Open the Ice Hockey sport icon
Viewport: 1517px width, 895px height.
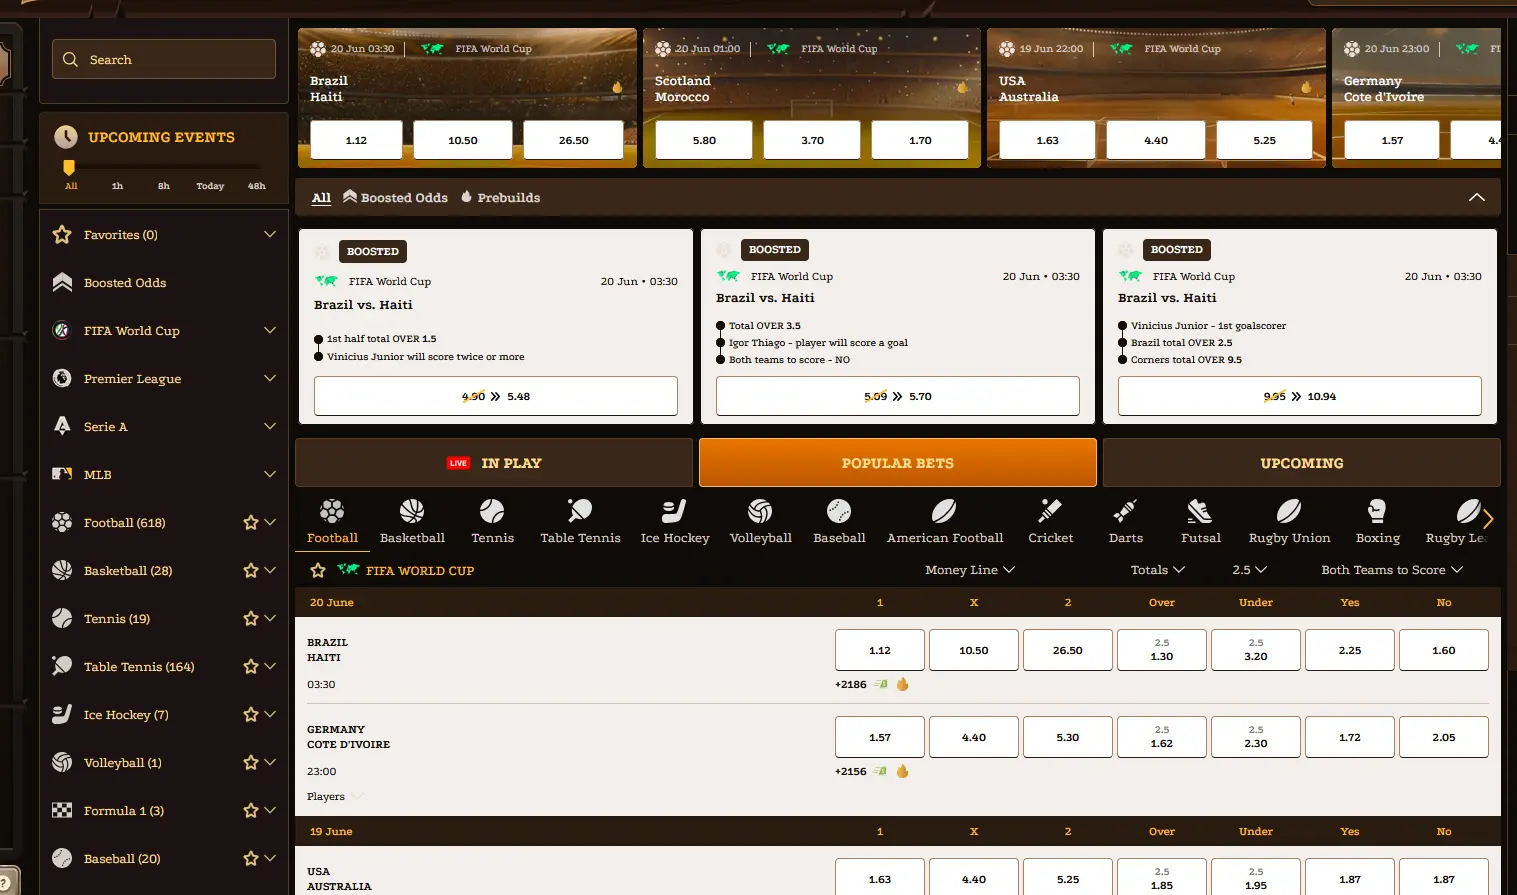coord(674,512)
